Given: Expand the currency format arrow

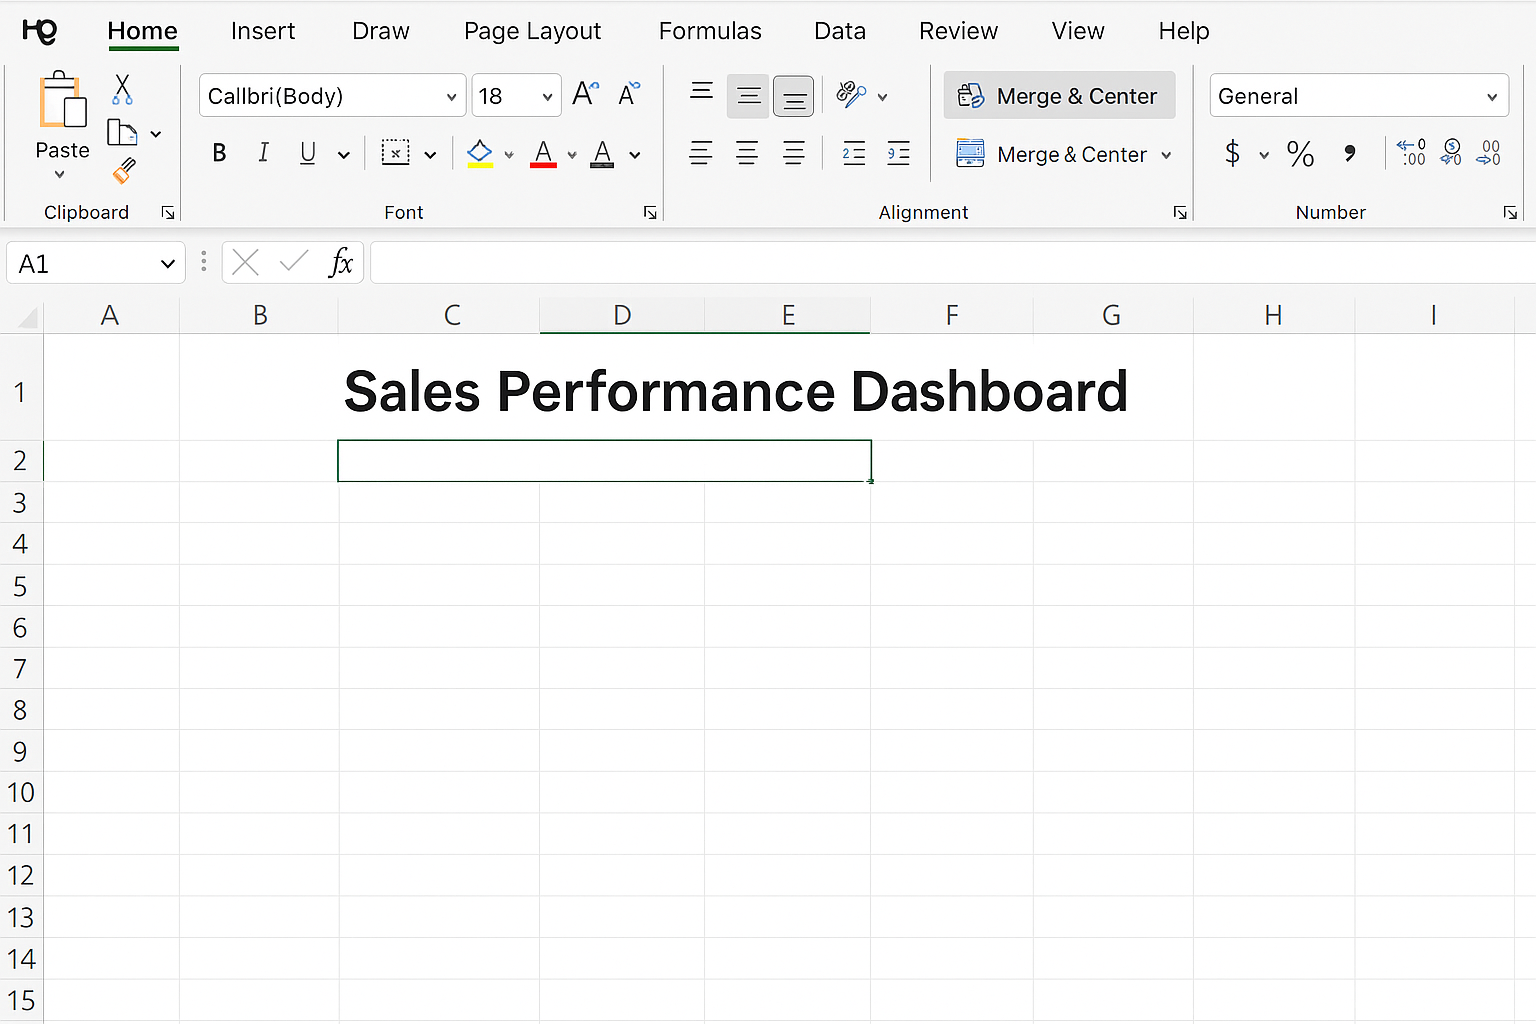Looking at the screenshot, I should (1264, 155).
